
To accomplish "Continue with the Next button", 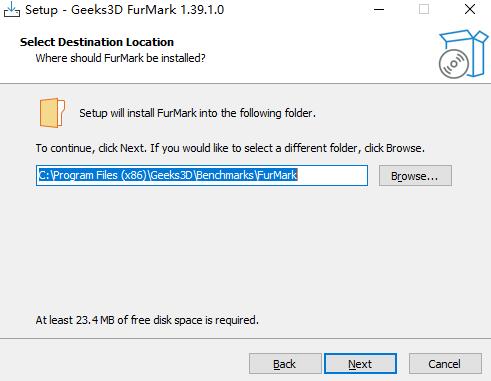I will click(360, 364).
